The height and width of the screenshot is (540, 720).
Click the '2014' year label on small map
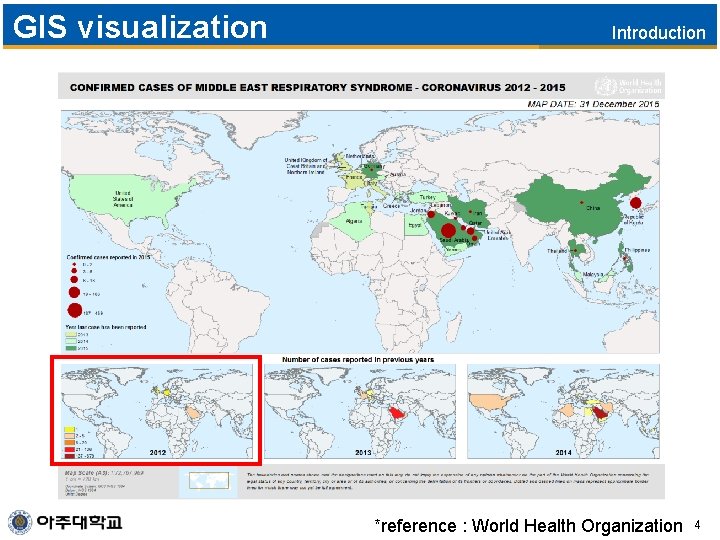click(x=563, y=452)
